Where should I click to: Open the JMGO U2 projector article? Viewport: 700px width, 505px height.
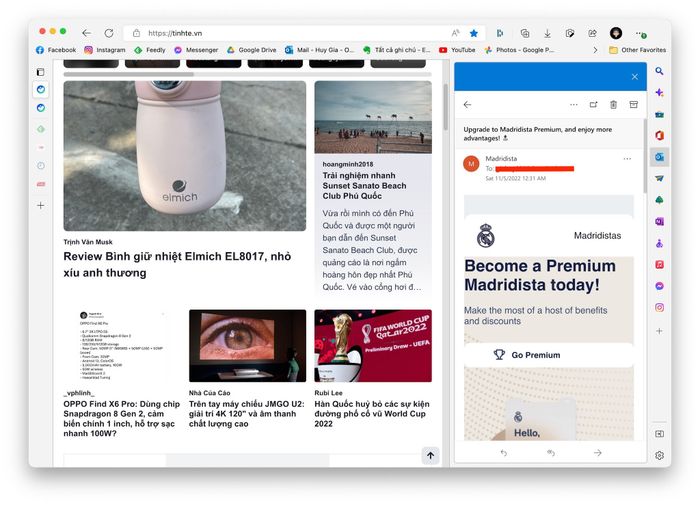click(246, 413)
